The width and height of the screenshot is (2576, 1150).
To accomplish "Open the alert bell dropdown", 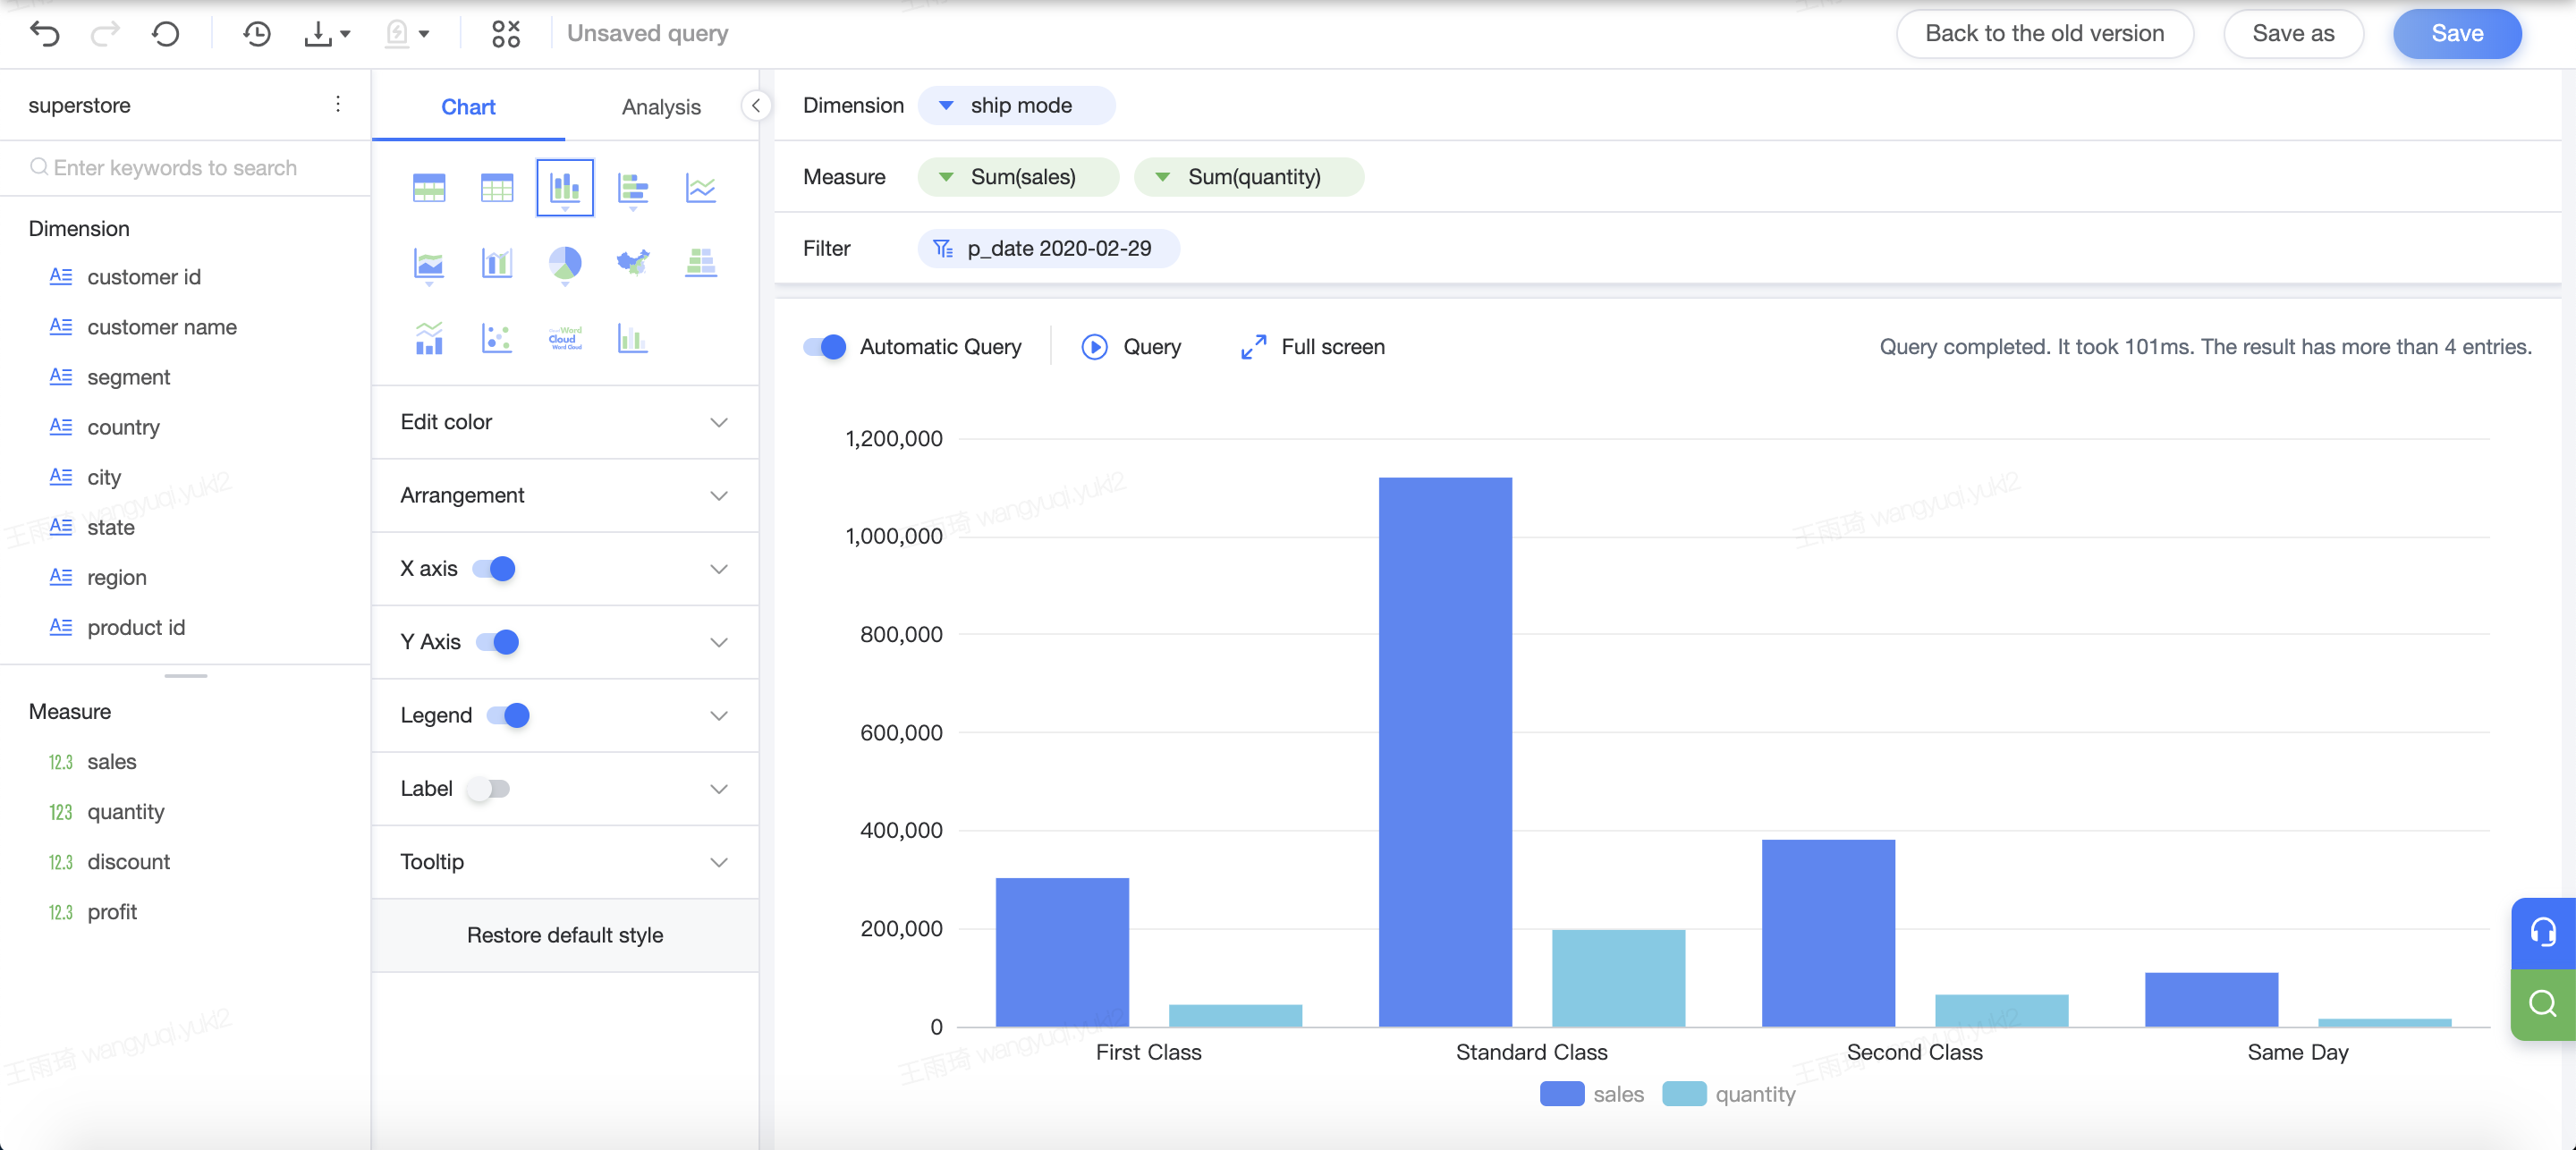I will [x=407, y=34].
